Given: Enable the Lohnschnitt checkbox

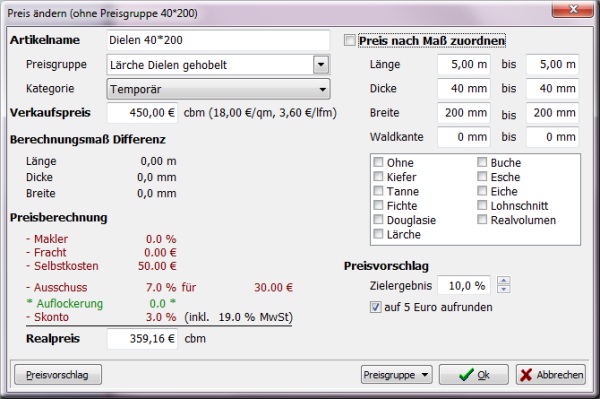Looking at the screenshot, I should coord(482,205).
